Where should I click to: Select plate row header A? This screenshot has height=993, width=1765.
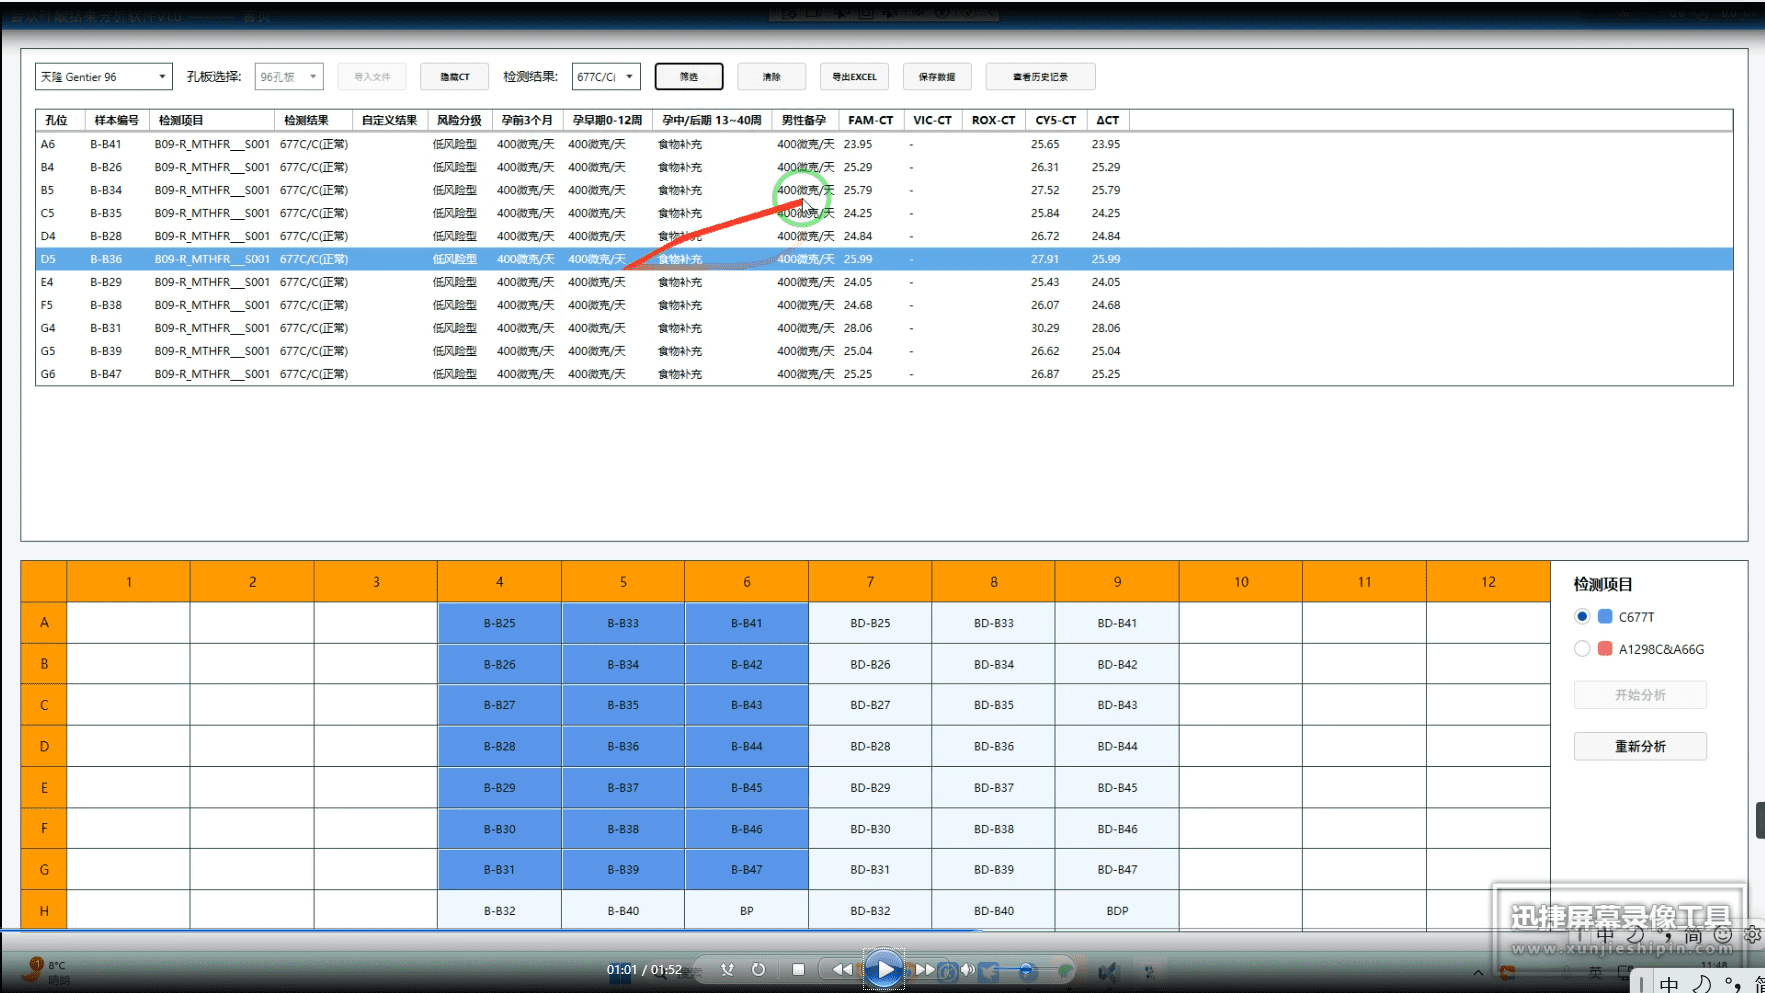44,622
